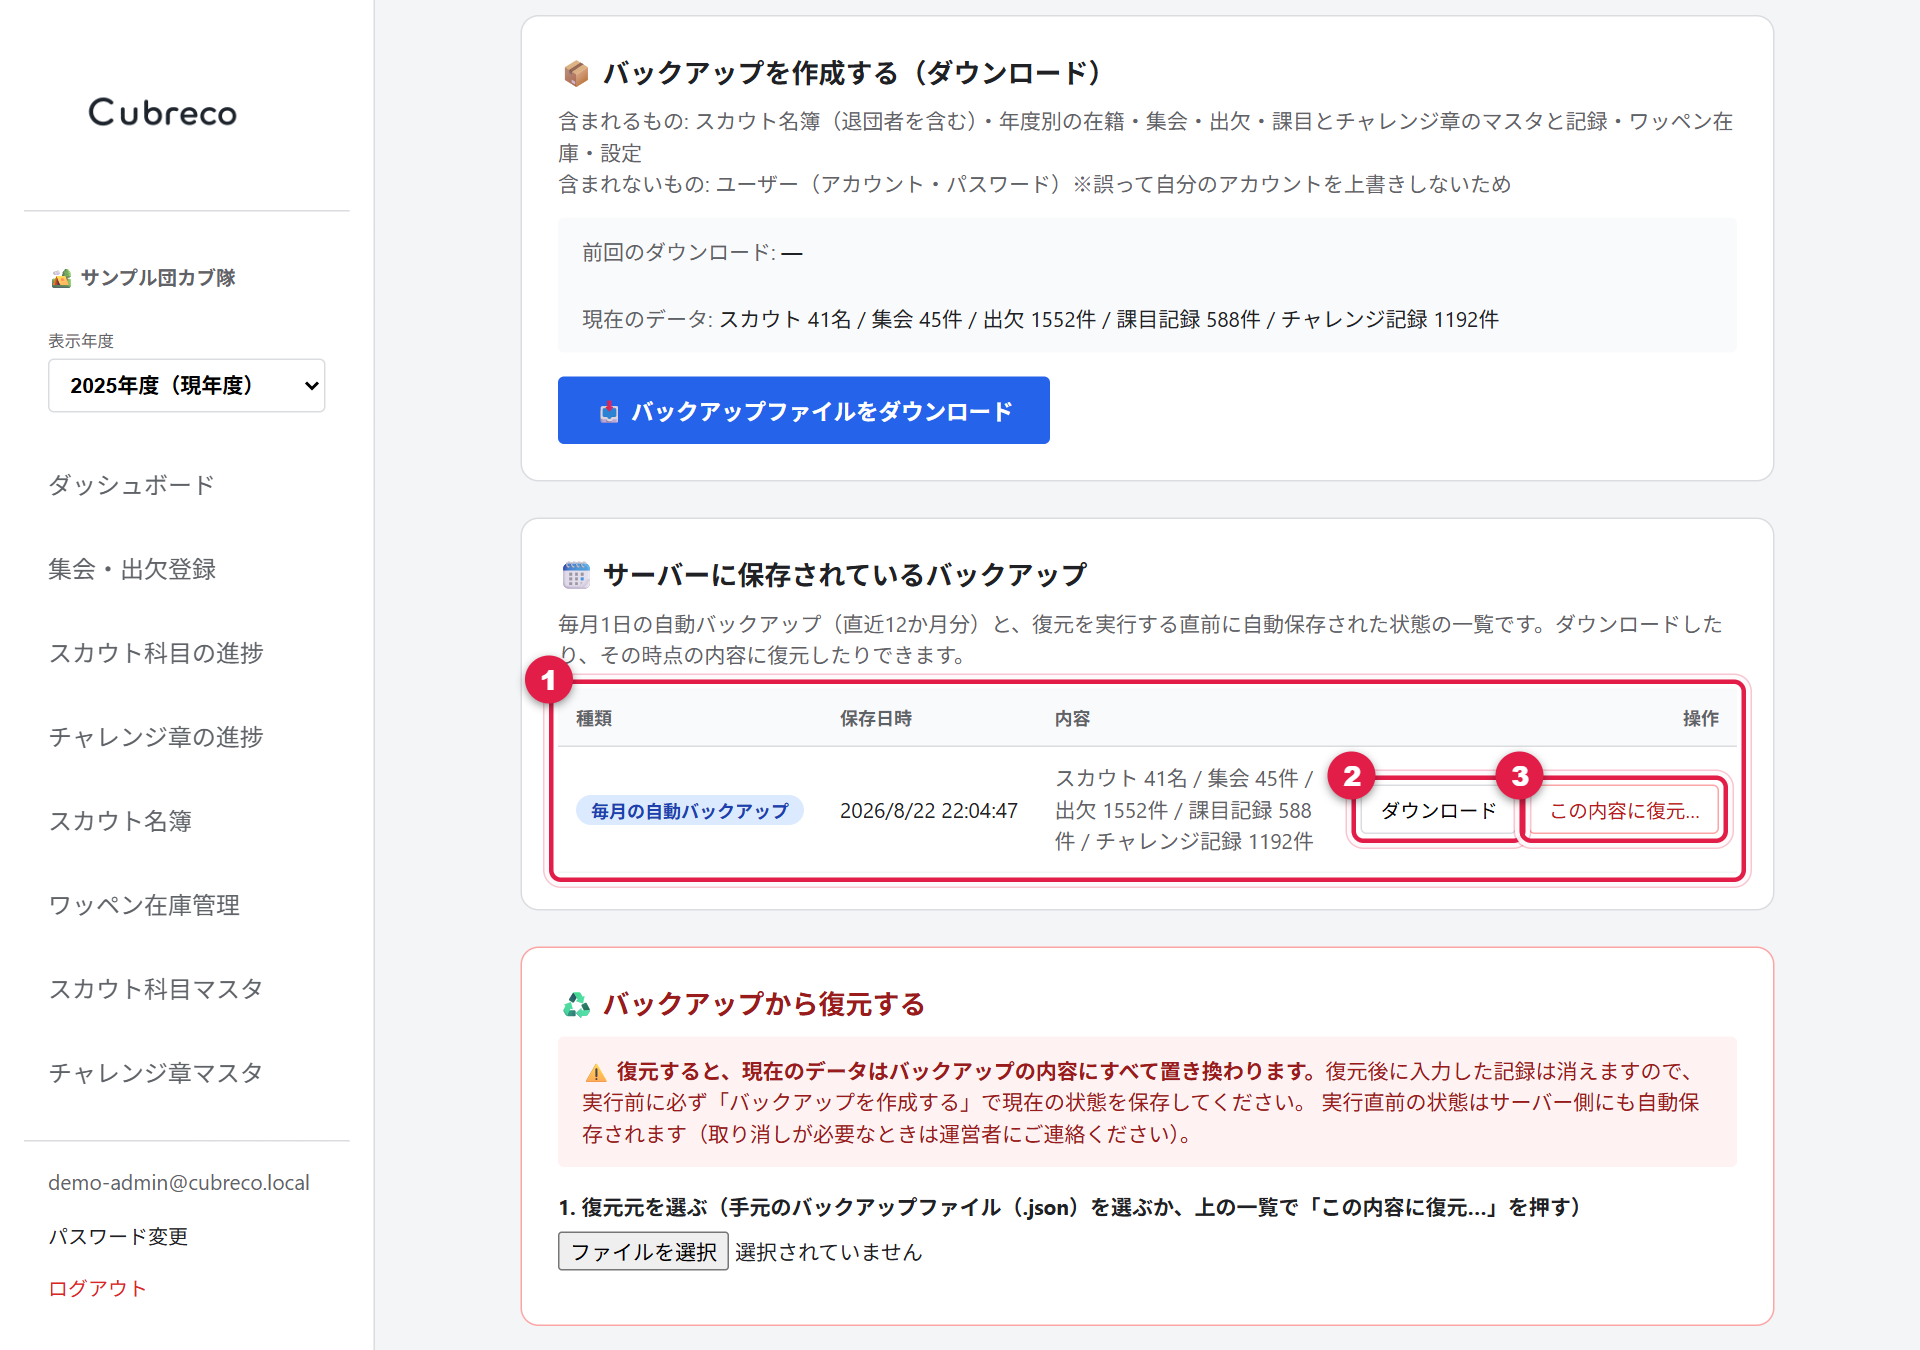
Task: Click the Cubreco logo
Action: [163, 112]
